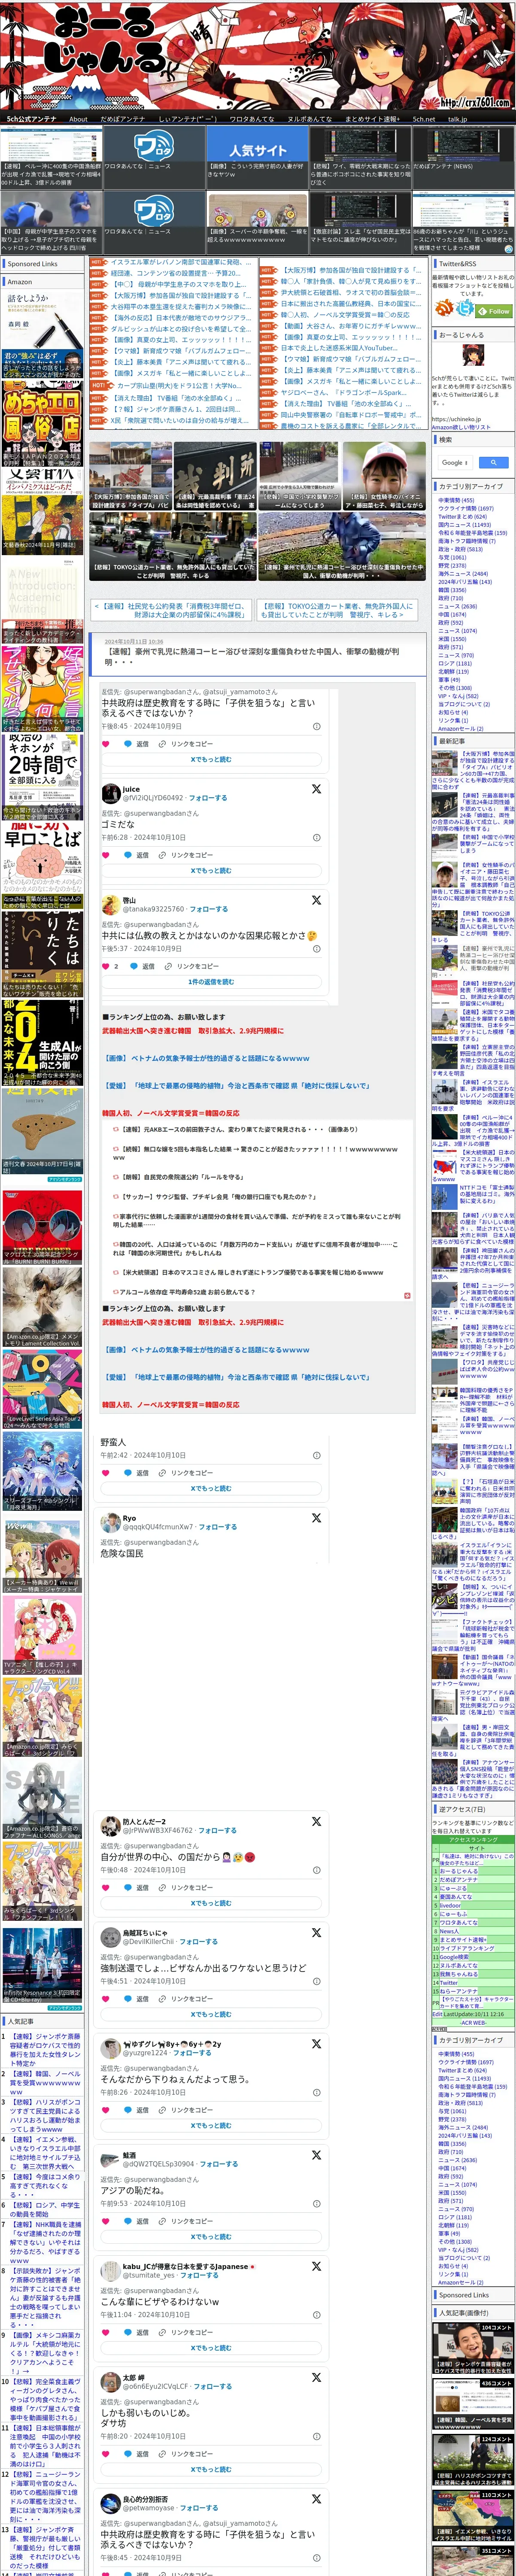Click Xでもっと読む under 鮭酒's tweet
Viewport: 516px width, 2576px height.
(211, 2237)
